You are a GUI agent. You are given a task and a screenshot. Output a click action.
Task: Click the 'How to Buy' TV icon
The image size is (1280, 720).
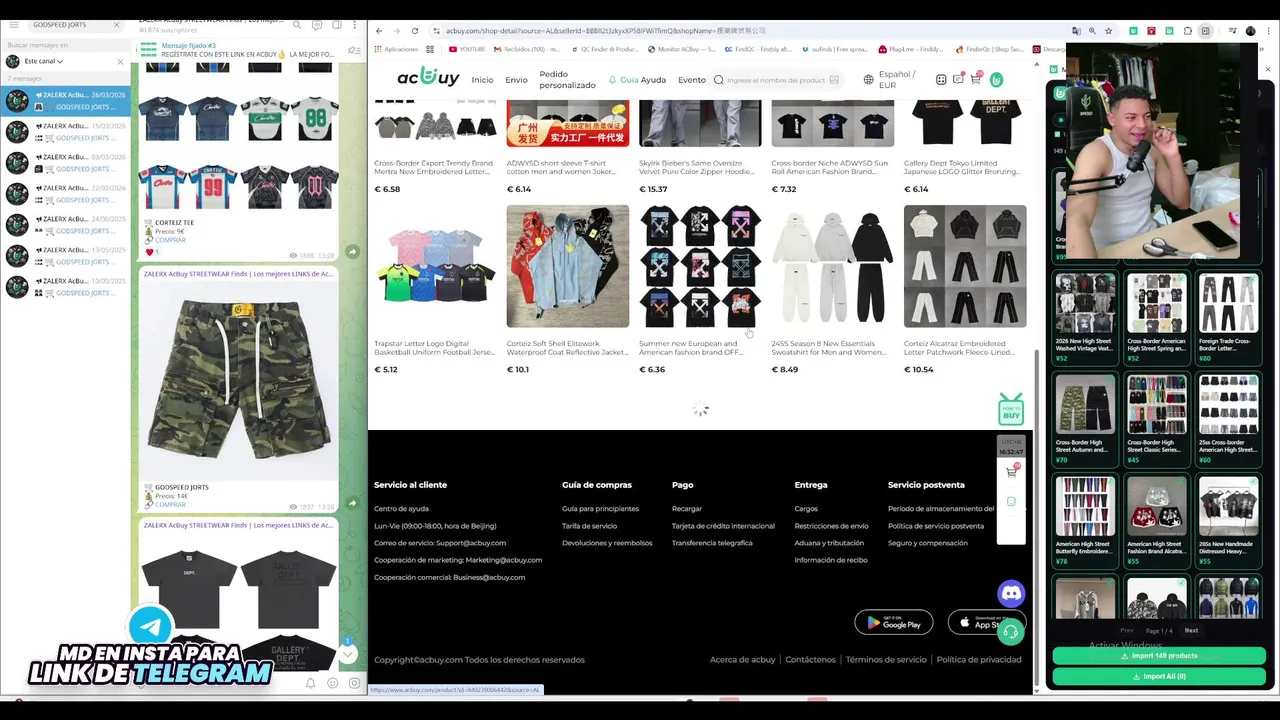(x=1011, y=409)
